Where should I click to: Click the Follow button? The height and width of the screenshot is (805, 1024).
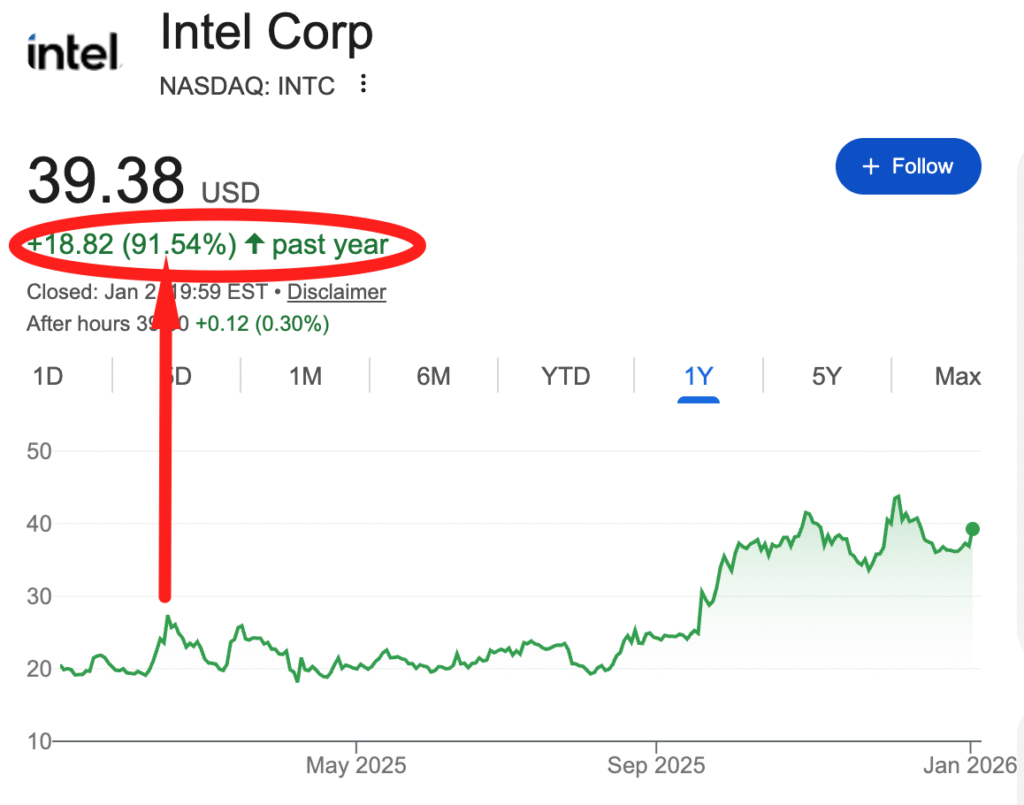click(908, 166)
